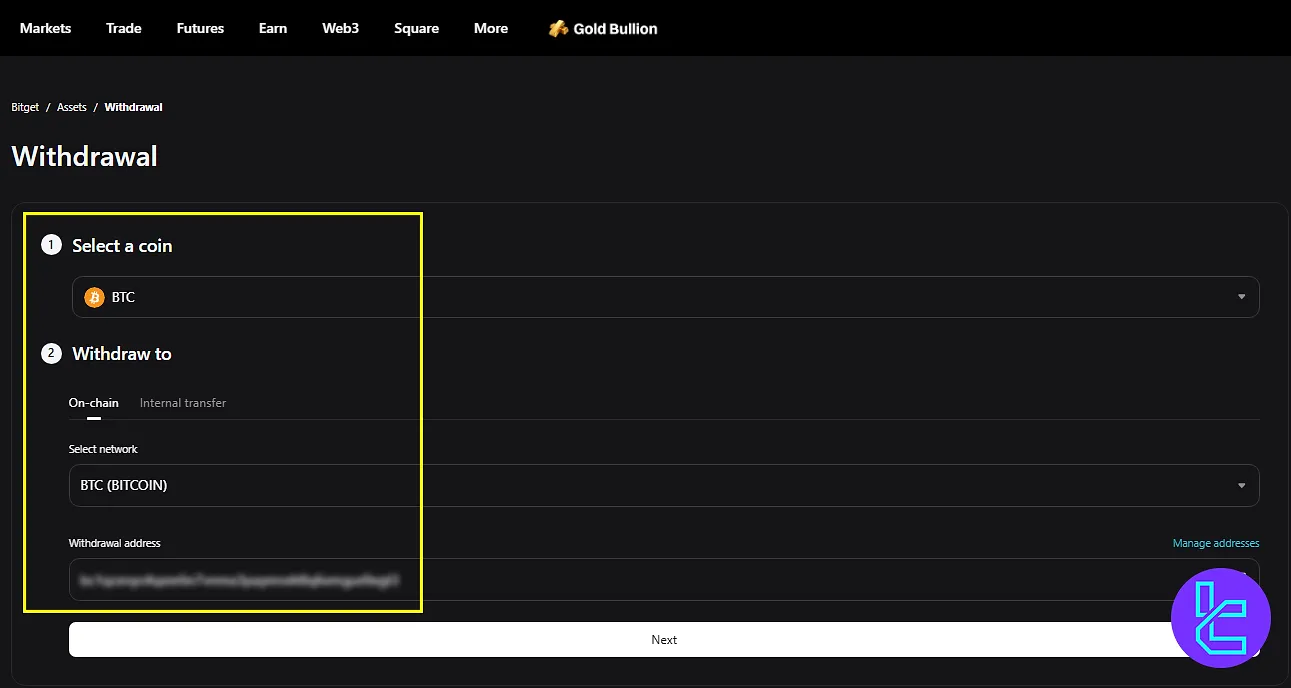This screenshot has height=688, width=1291.
Task: Open the More menu
Action: tap(491, 28)
